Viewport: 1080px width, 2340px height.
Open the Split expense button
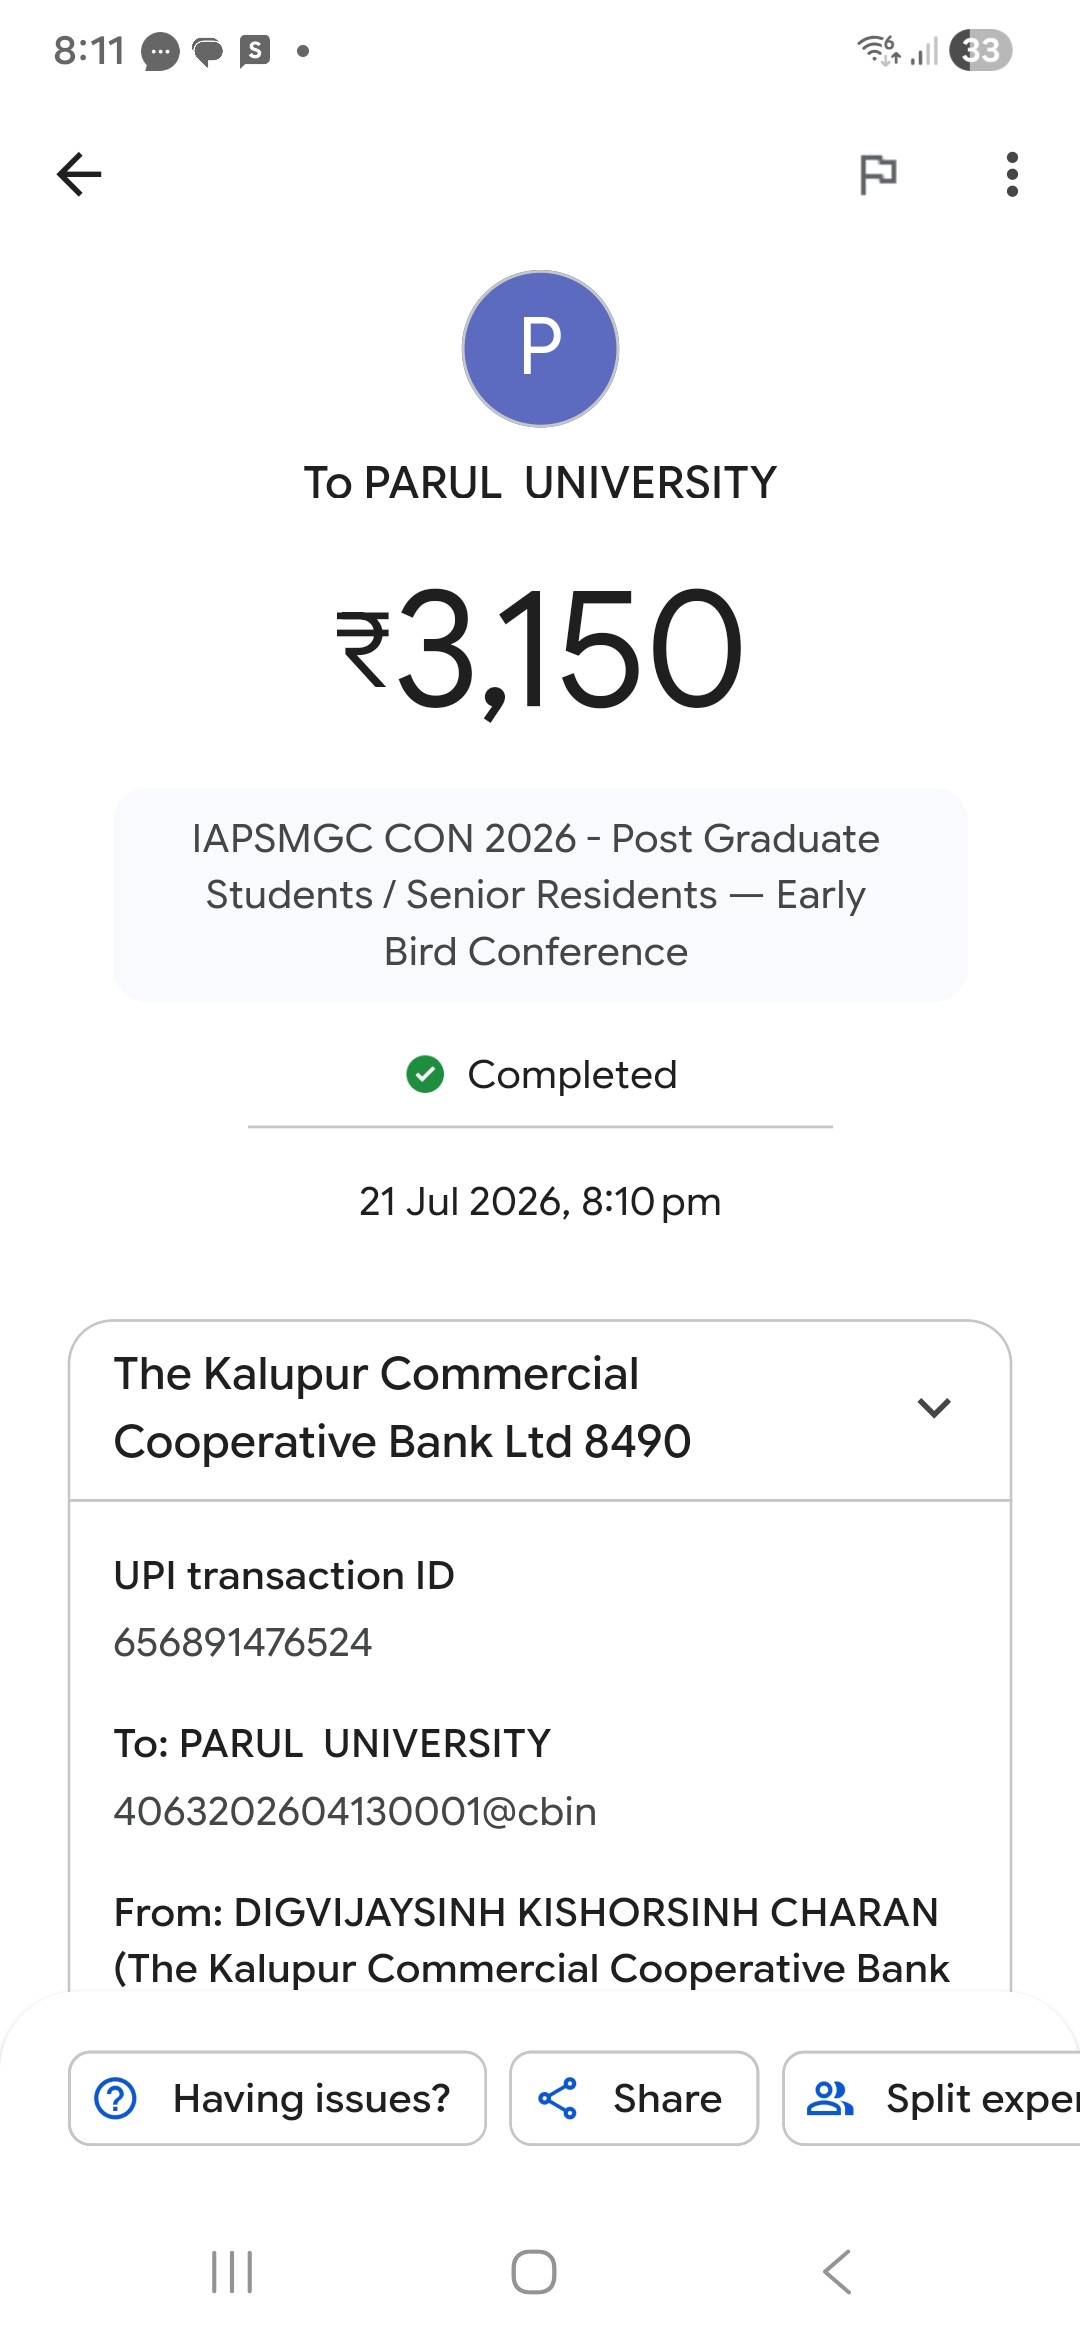tap(932, 2098)
